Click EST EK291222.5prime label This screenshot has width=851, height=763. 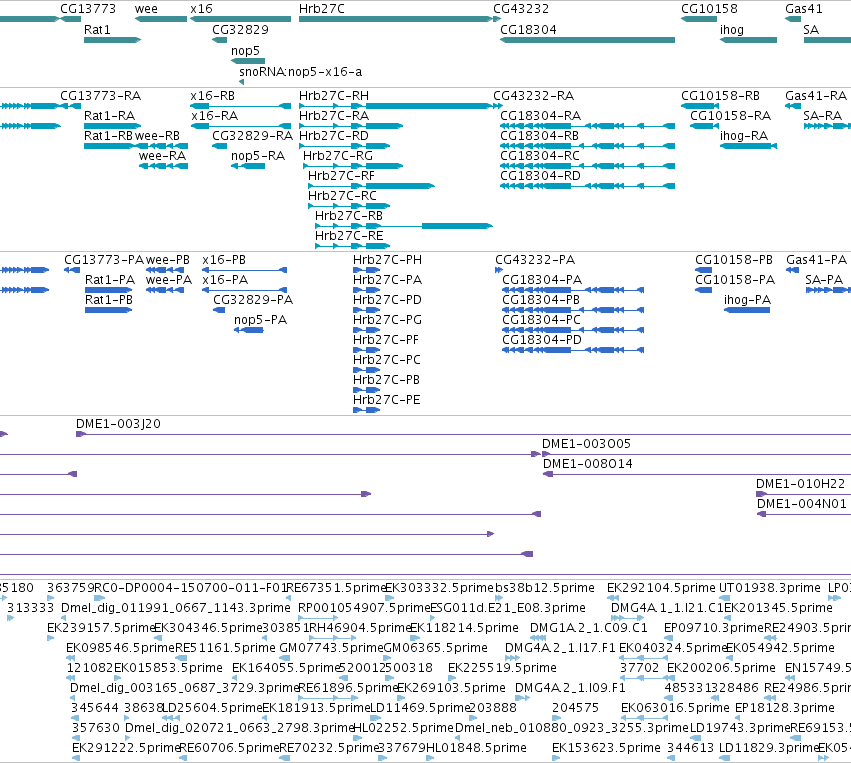(126, 748)
